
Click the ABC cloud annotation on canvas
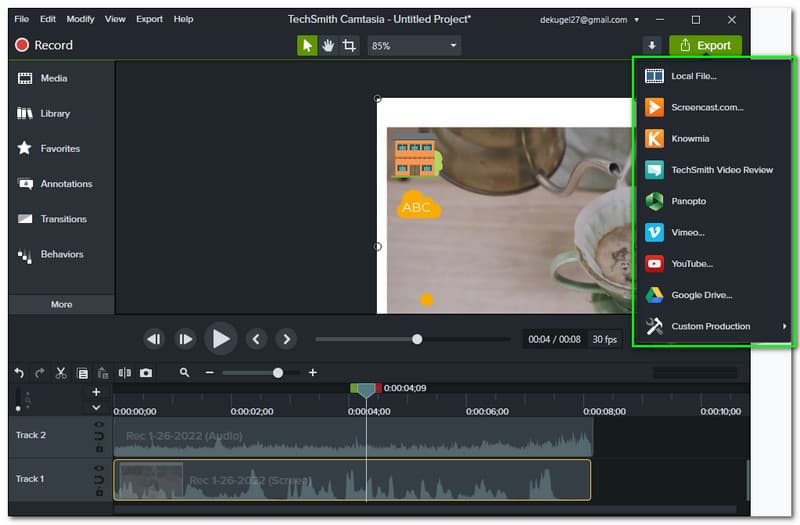click(x=418, y=205)
